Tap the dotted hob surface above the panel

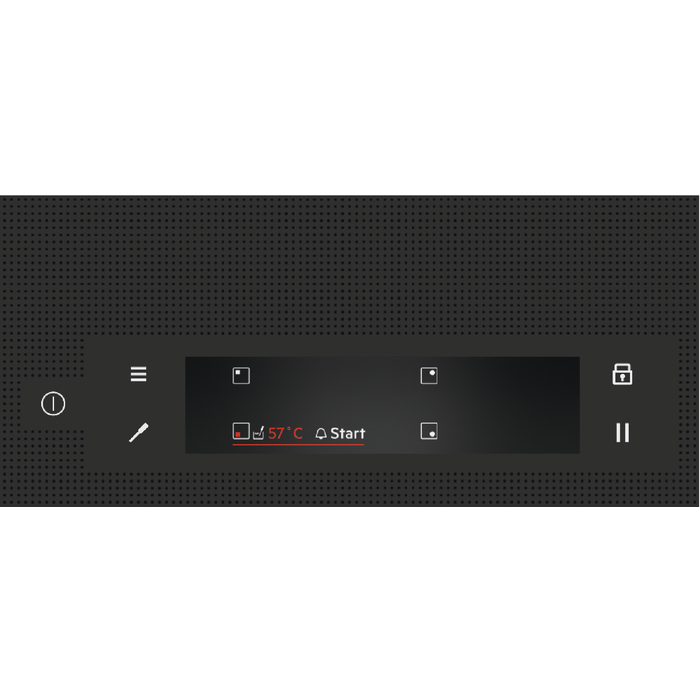pos(350,266)
